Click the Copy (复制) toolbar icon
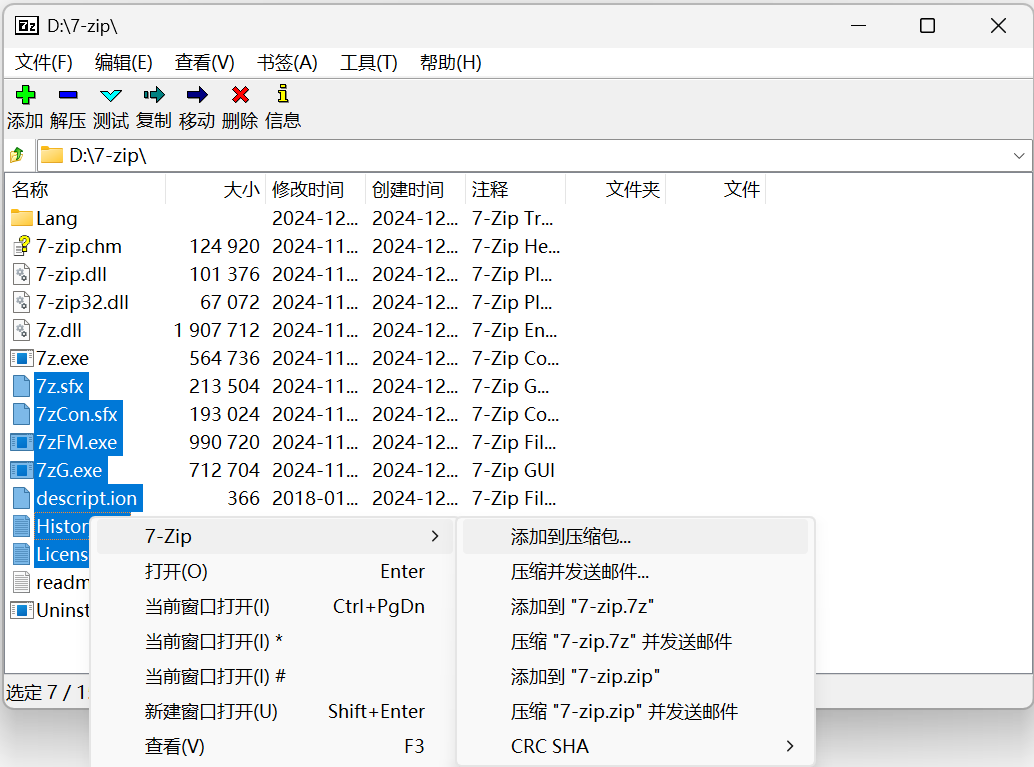 [x=154, y=95]
